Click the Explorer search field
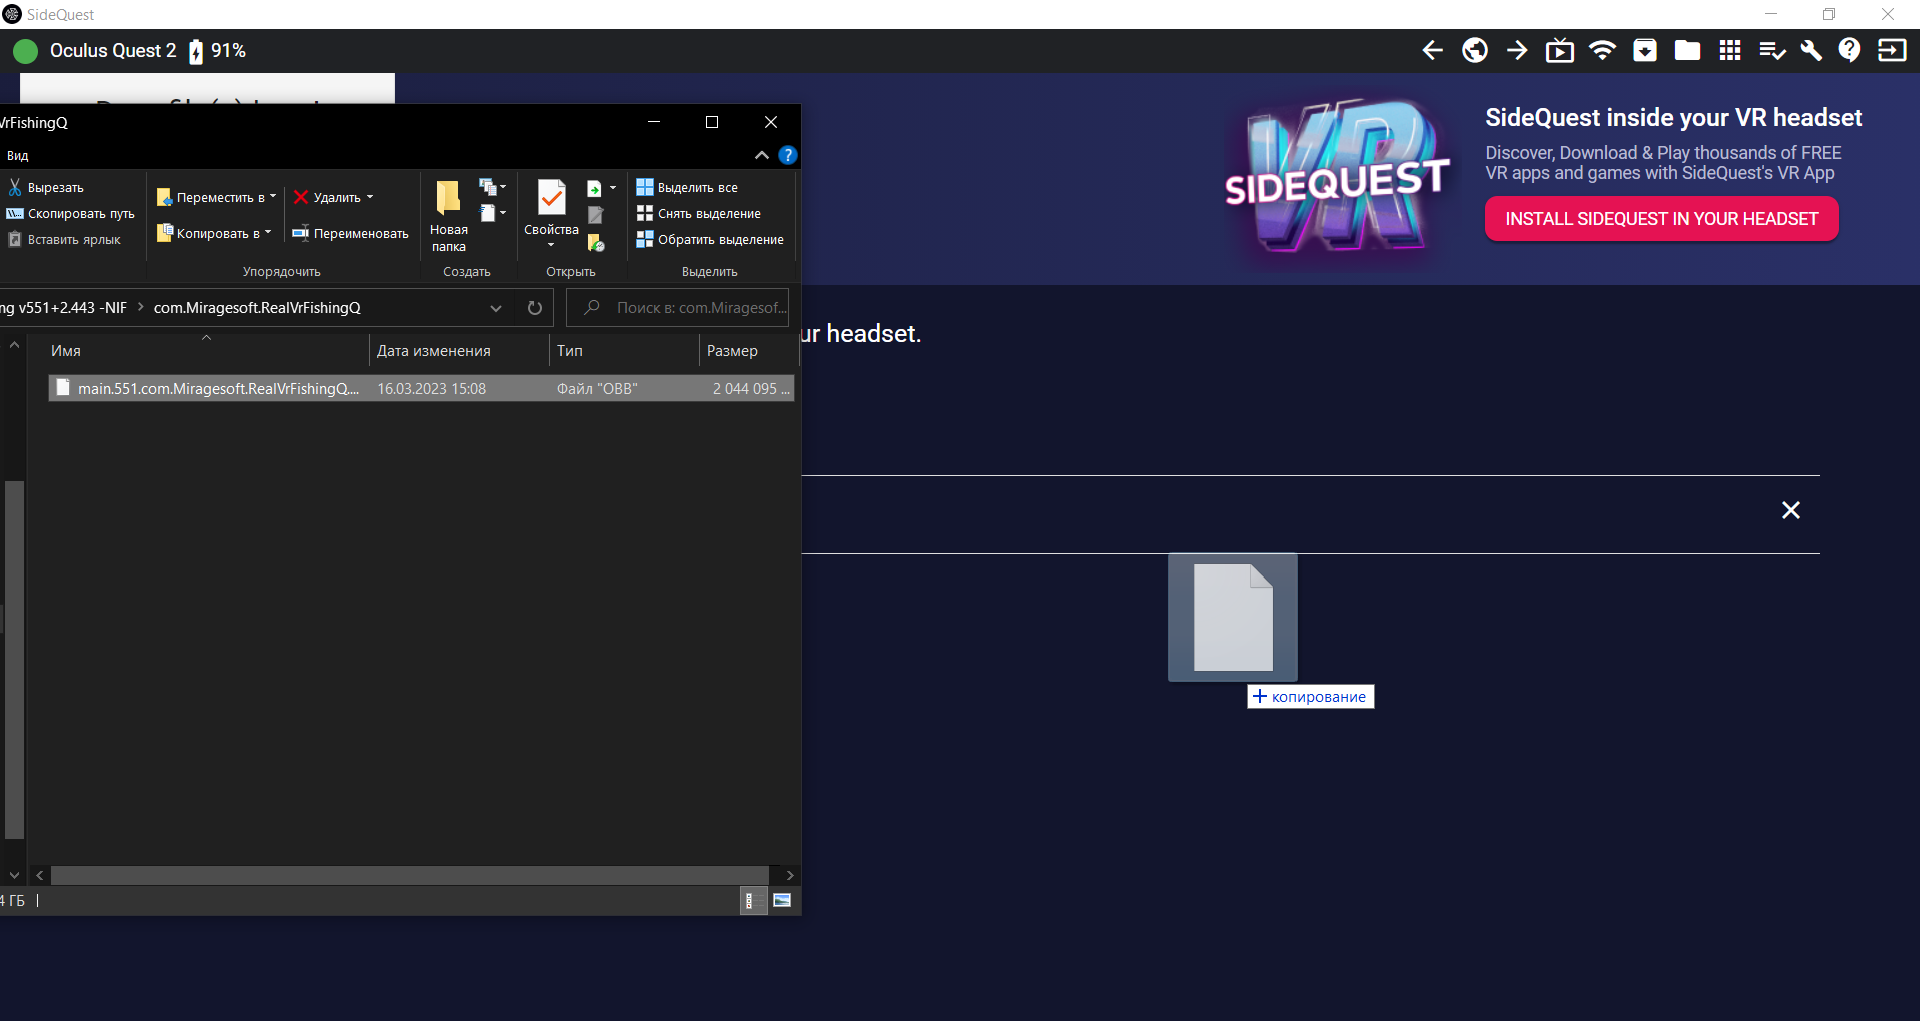 678,308
